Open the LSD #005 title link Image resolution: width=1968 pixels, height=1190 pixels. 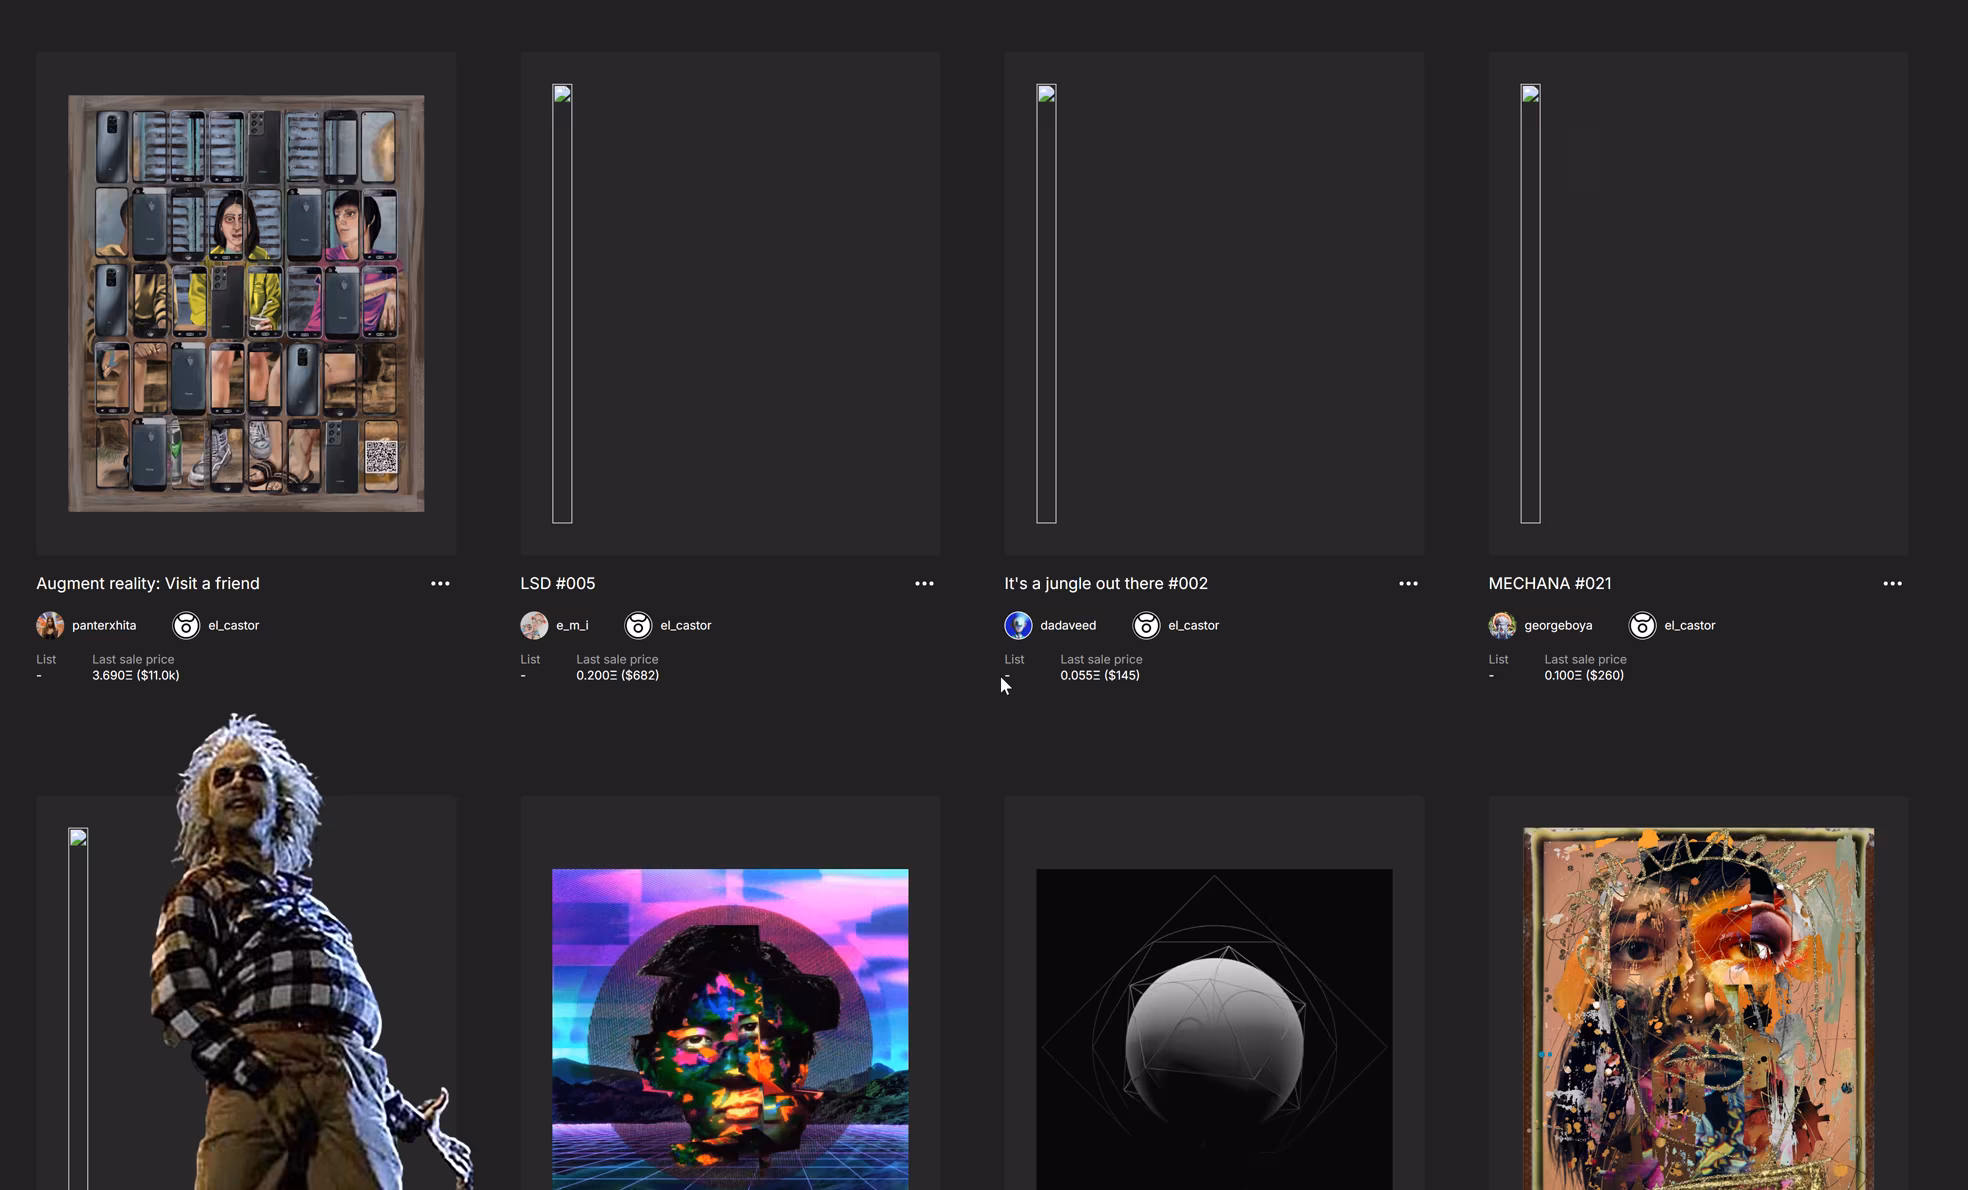pos(558,583)
